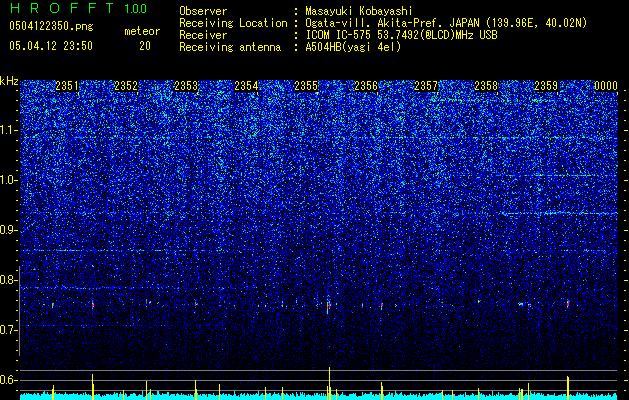Click the kHz axis unit label

pyautogui.click(x=9, y=81)
